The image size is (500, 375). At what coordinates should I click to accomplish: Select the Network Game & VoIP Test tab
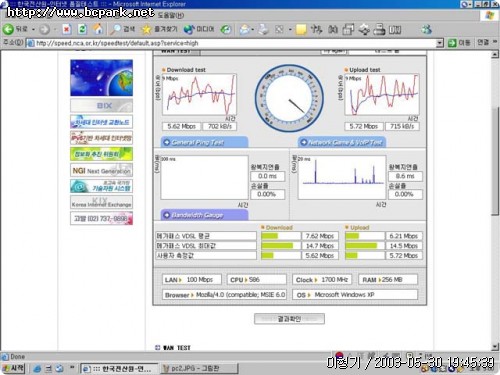pyautogui.click(x=342, y=142)
